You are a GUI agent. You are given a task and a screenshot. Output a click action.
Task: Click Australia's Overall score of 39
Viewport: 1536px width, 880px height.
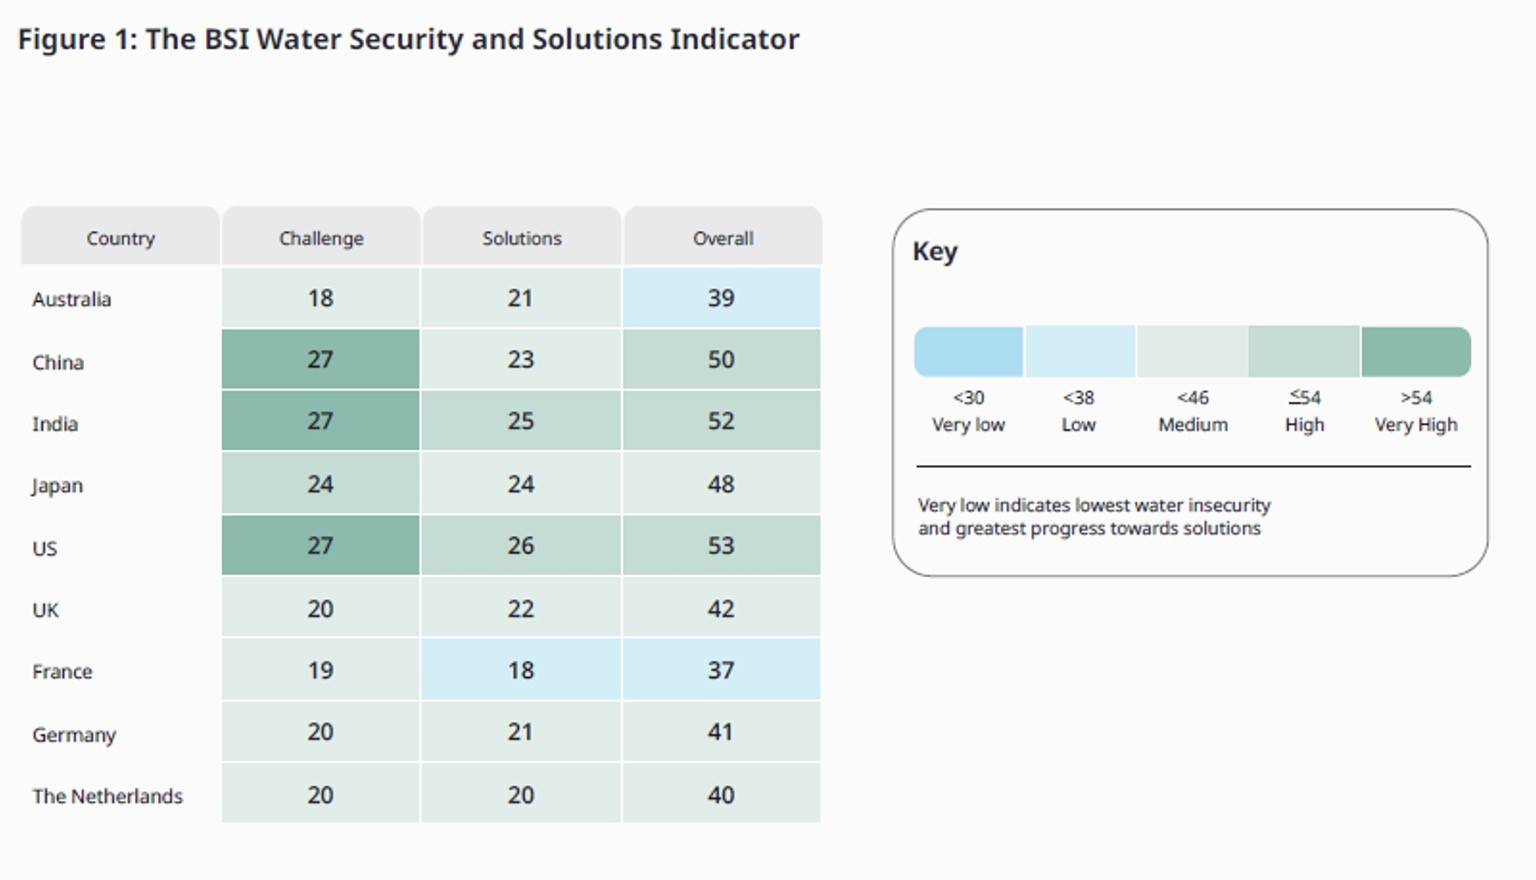point(721,298)
